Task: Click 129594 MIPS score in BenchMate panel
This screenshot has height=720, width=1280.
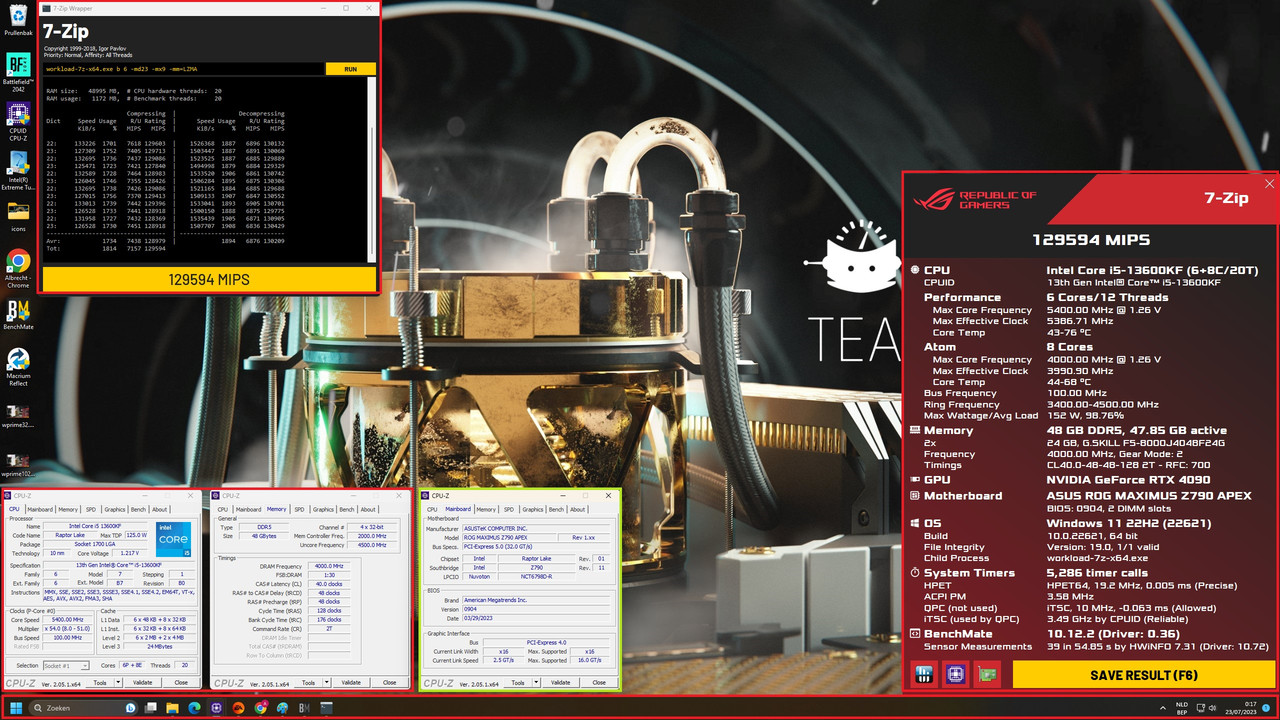Action: pos(1091,240)
